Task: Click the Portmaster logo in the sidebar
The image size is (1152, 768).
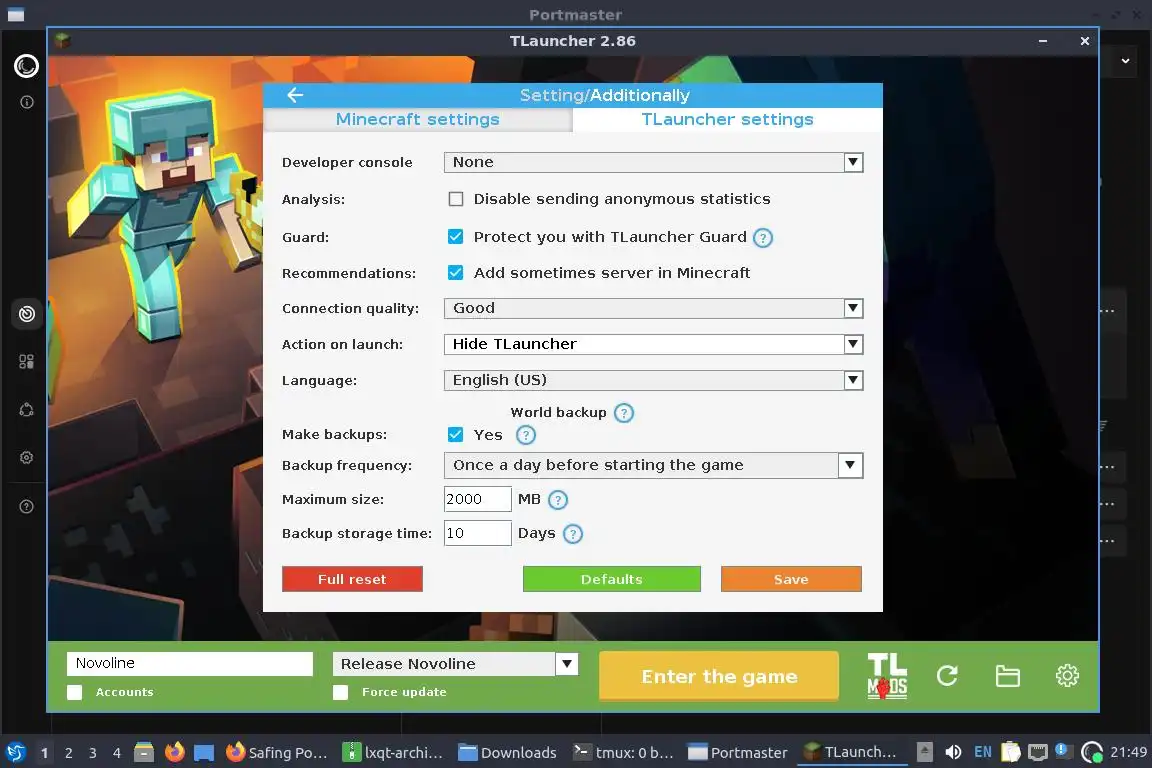Action: [x=26, y=66]
